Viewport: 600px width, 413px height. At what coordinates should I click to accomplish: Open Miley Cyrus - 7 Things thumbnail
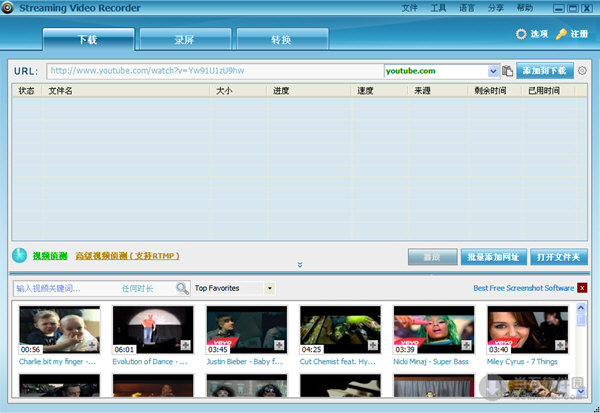coord(528,330)
